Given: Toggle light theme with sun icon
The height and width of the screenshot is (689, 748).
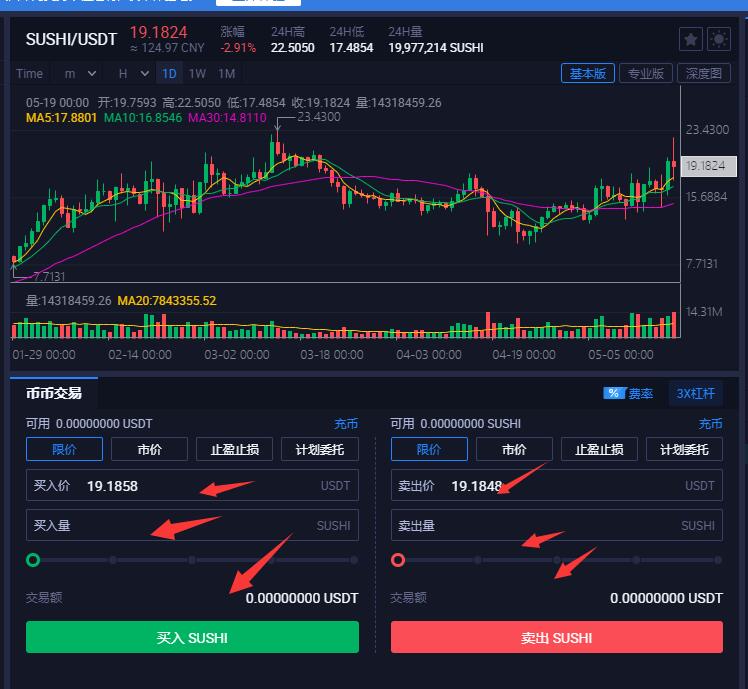Looking at the screenshot, I should click(719, 39).
